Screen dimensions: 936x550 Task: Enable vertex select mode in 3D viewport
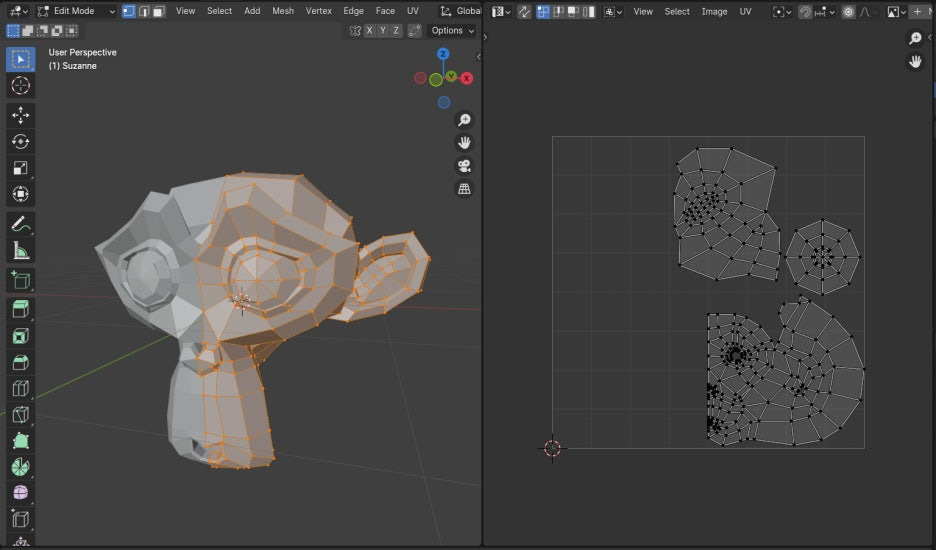(128, 11)
